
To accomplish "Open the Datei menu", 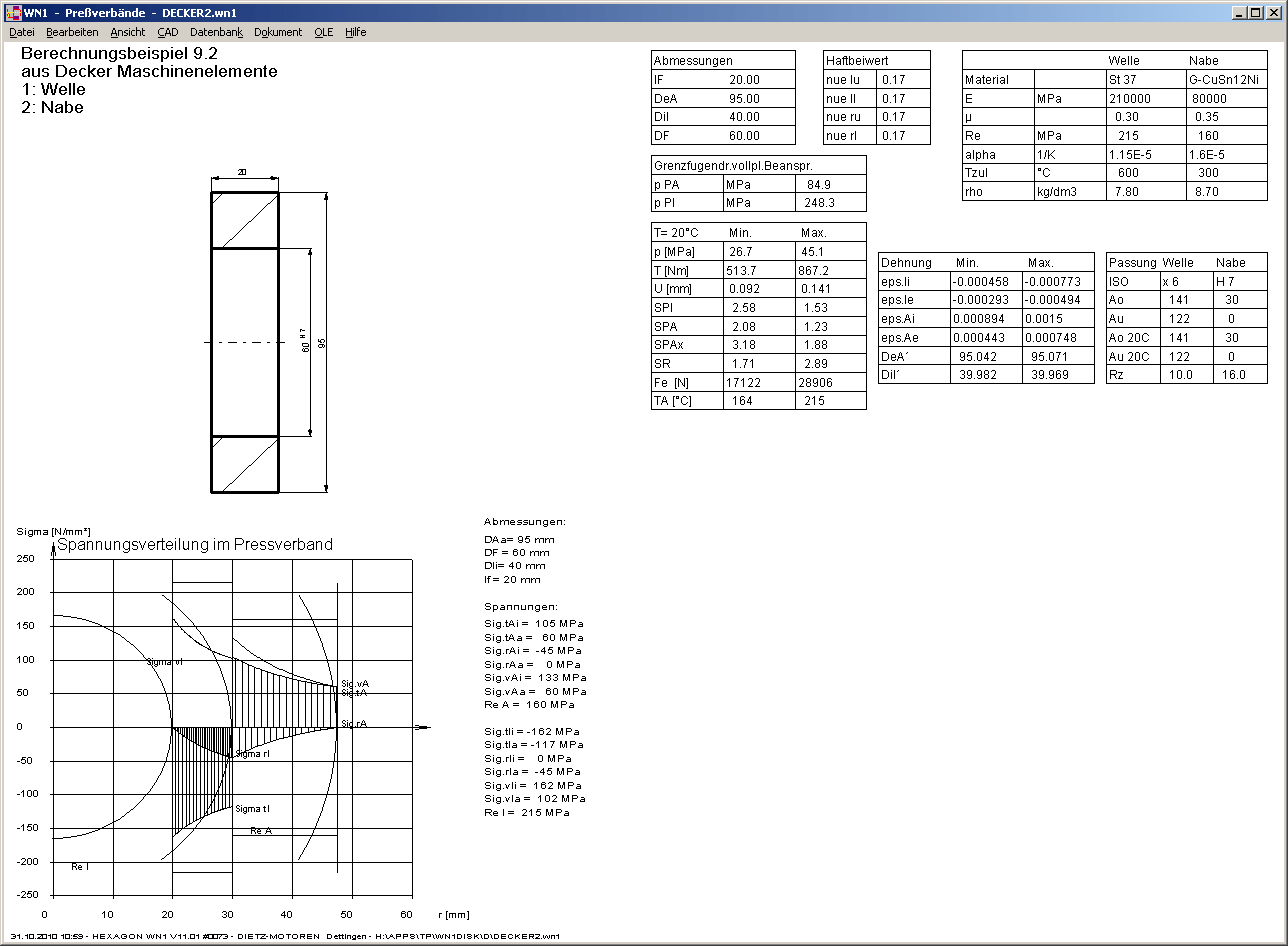I will tap(22, 32).
